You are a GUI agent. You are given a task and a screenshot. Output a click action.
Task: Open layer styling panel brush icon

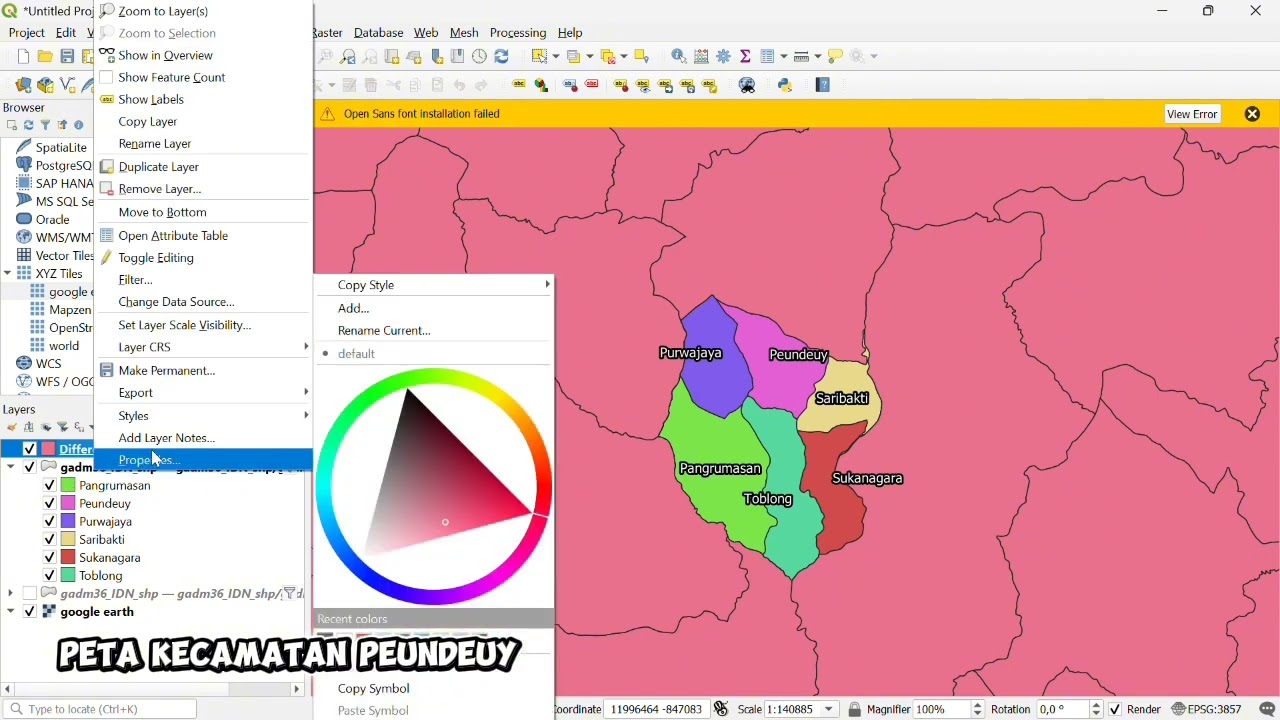12,428
